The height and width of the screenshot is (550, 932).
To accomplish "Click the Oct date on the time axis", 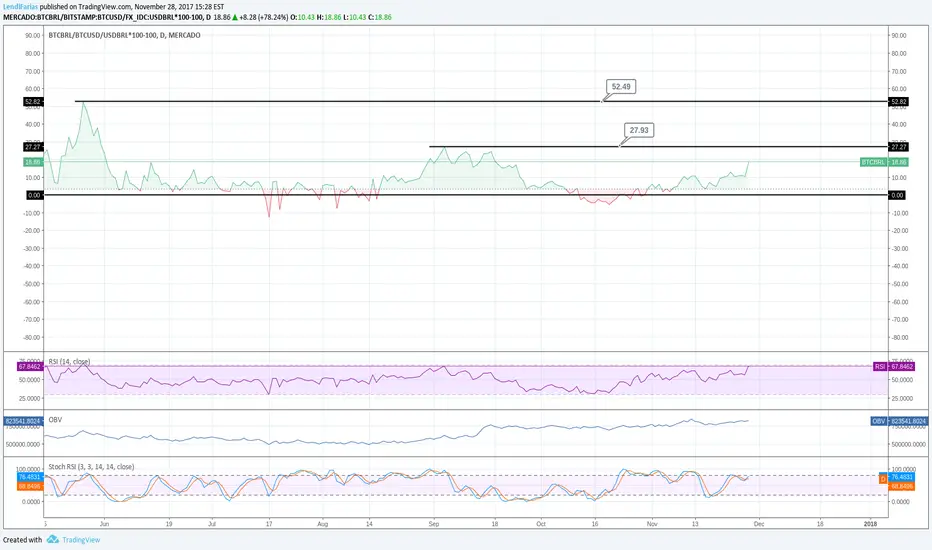I will (541, 524).
